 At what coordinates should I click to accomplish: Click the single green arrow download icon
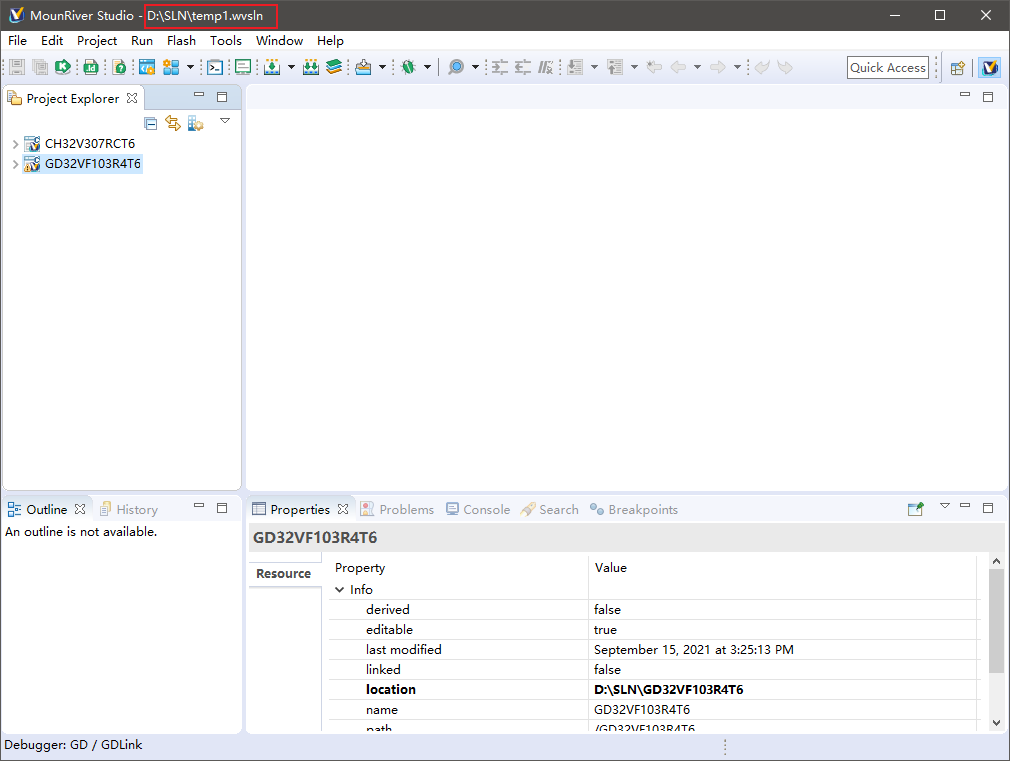click(x=272, y=67)
